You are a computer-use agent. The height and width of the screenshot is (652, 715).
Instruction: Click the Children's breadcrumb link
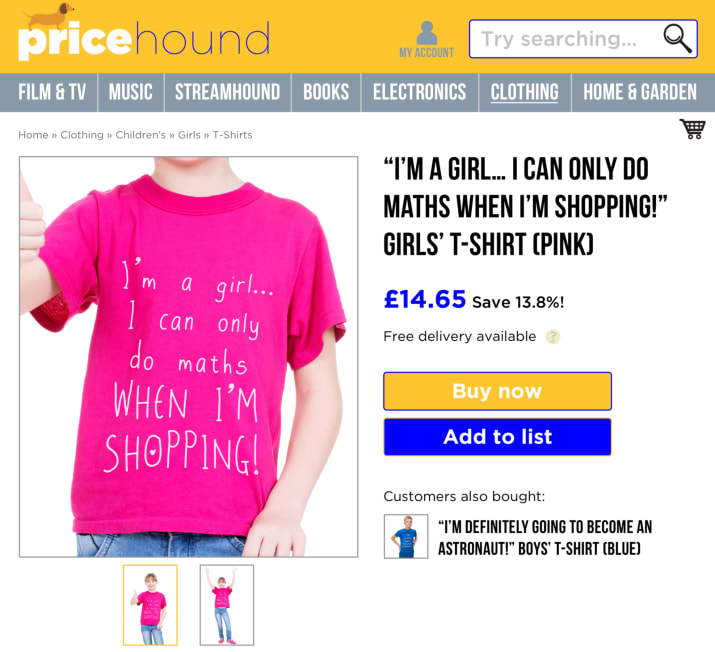(140, 135)
